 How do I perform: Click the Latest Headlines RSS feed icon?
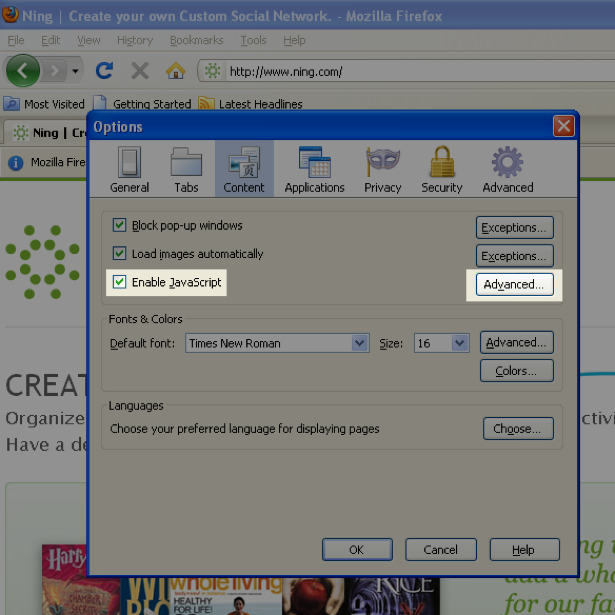point(206,104)
